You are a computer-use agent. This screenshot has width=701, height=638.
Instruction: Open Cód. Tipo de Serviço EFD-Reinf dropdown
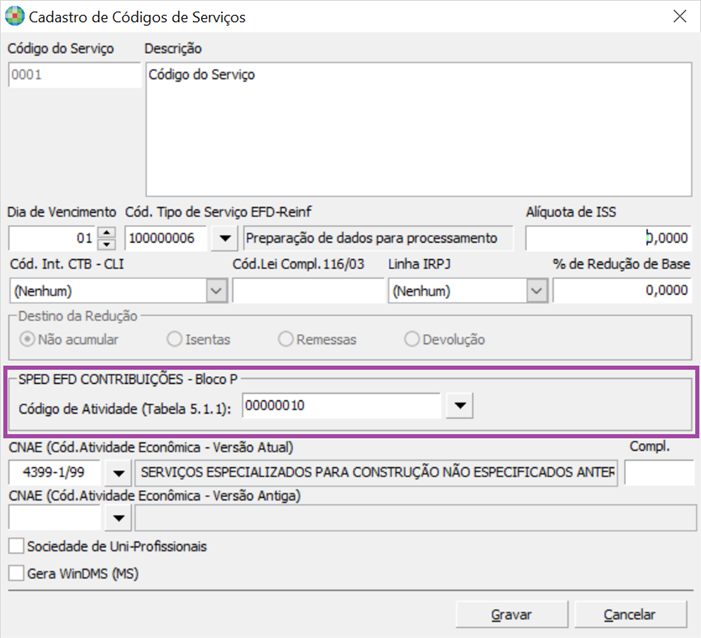pos(225,238)
